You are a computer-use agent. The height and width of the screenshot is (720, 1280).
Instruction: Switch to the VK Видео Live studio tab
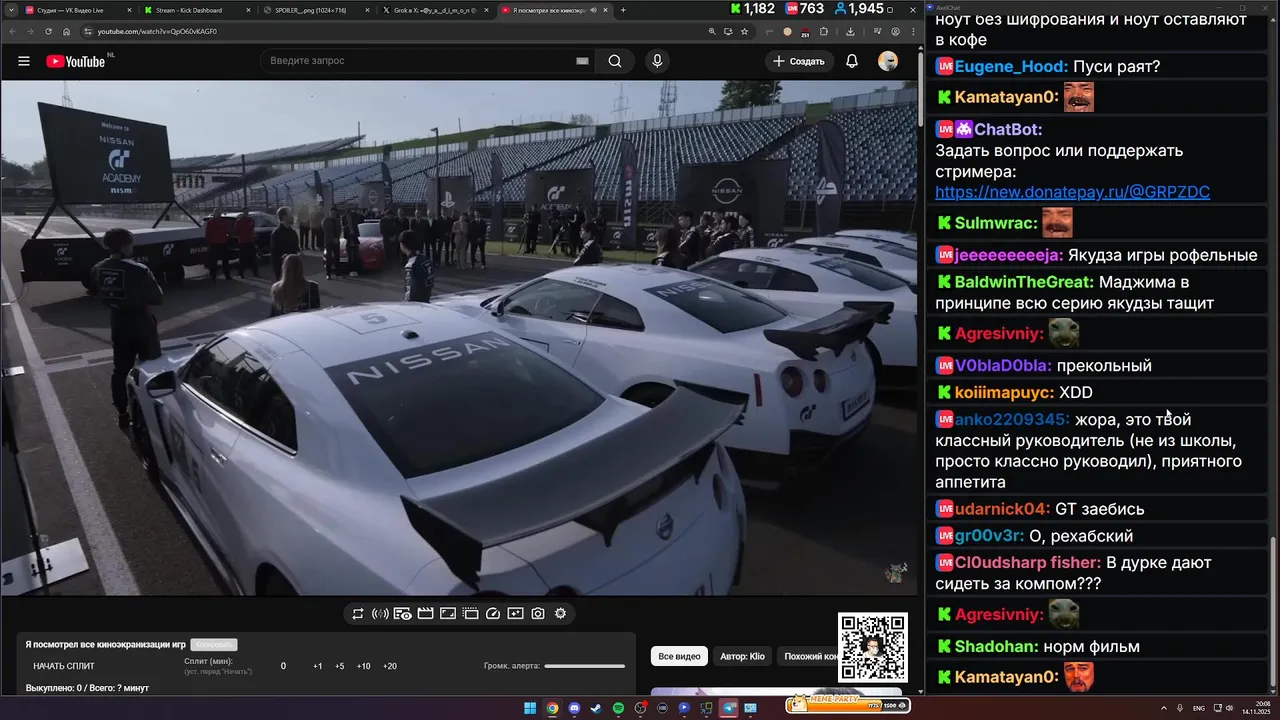click(x=76, y=10)
